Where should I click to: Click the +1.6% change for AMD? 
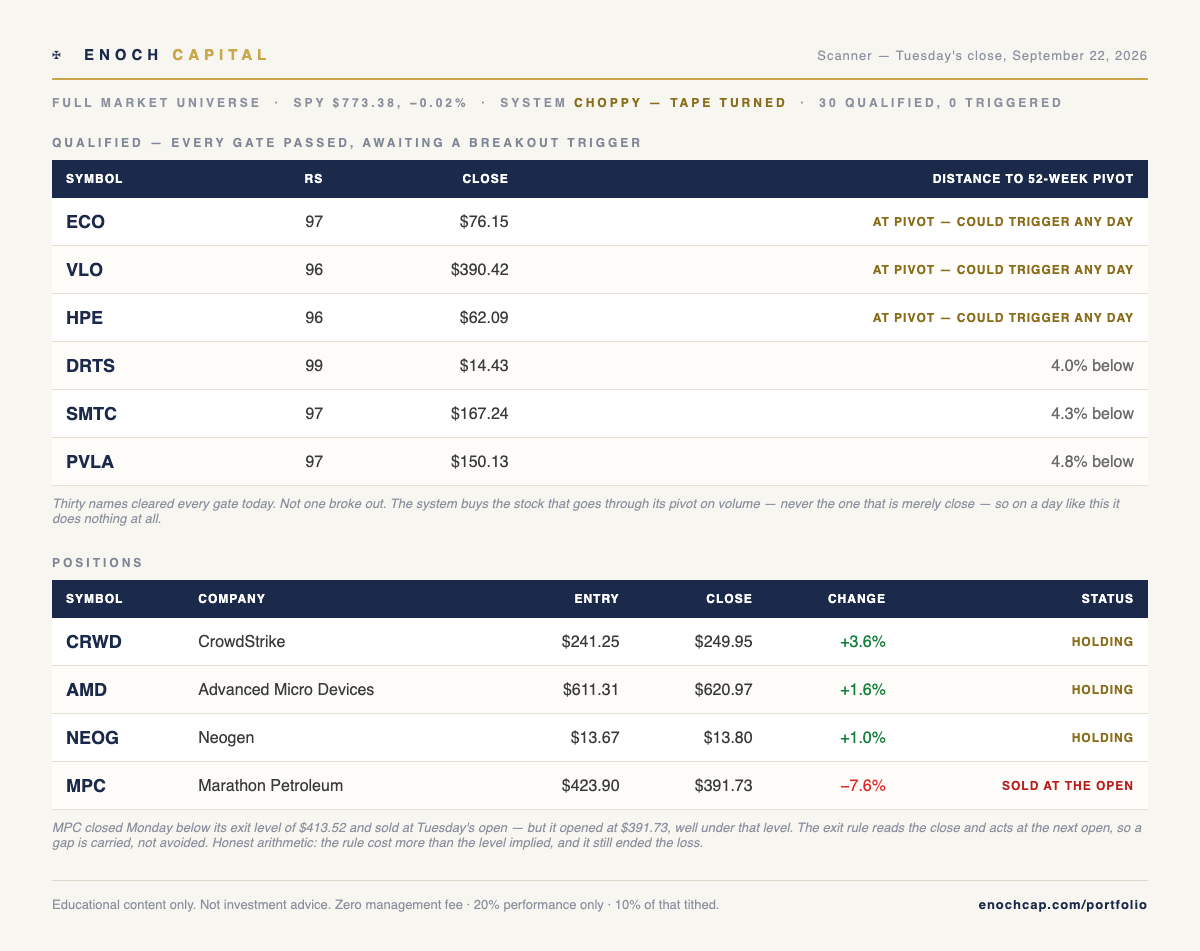863,690
